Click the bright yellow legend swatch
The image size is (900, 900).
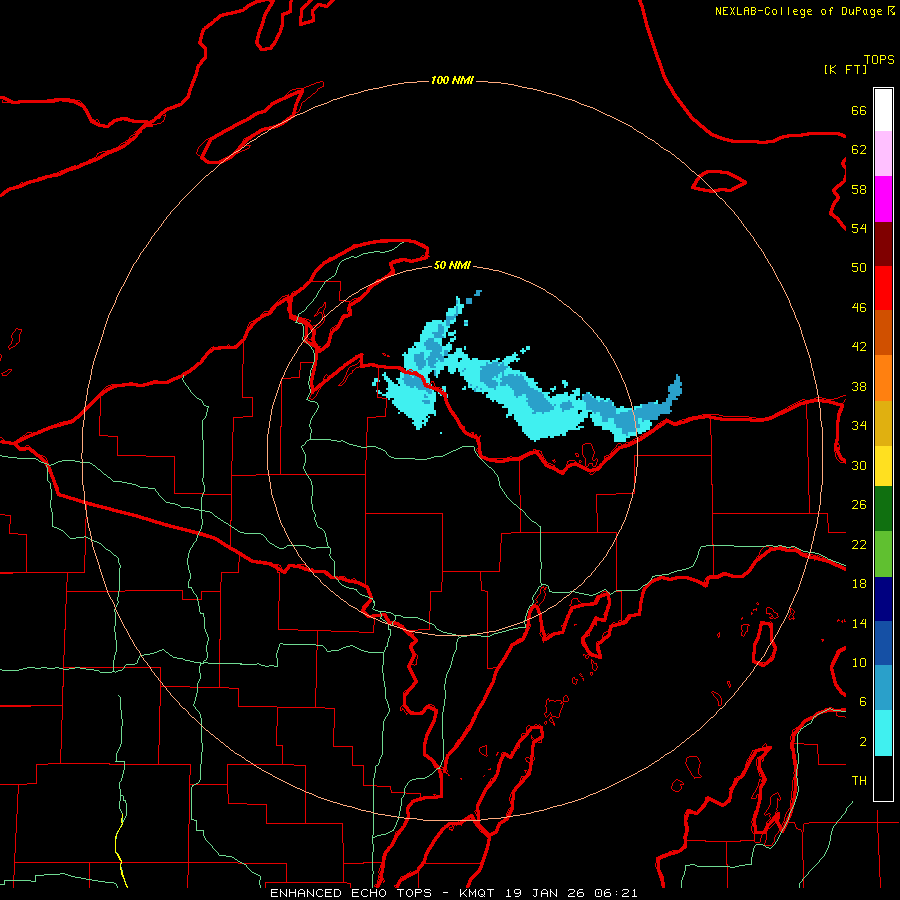[883, 466]
